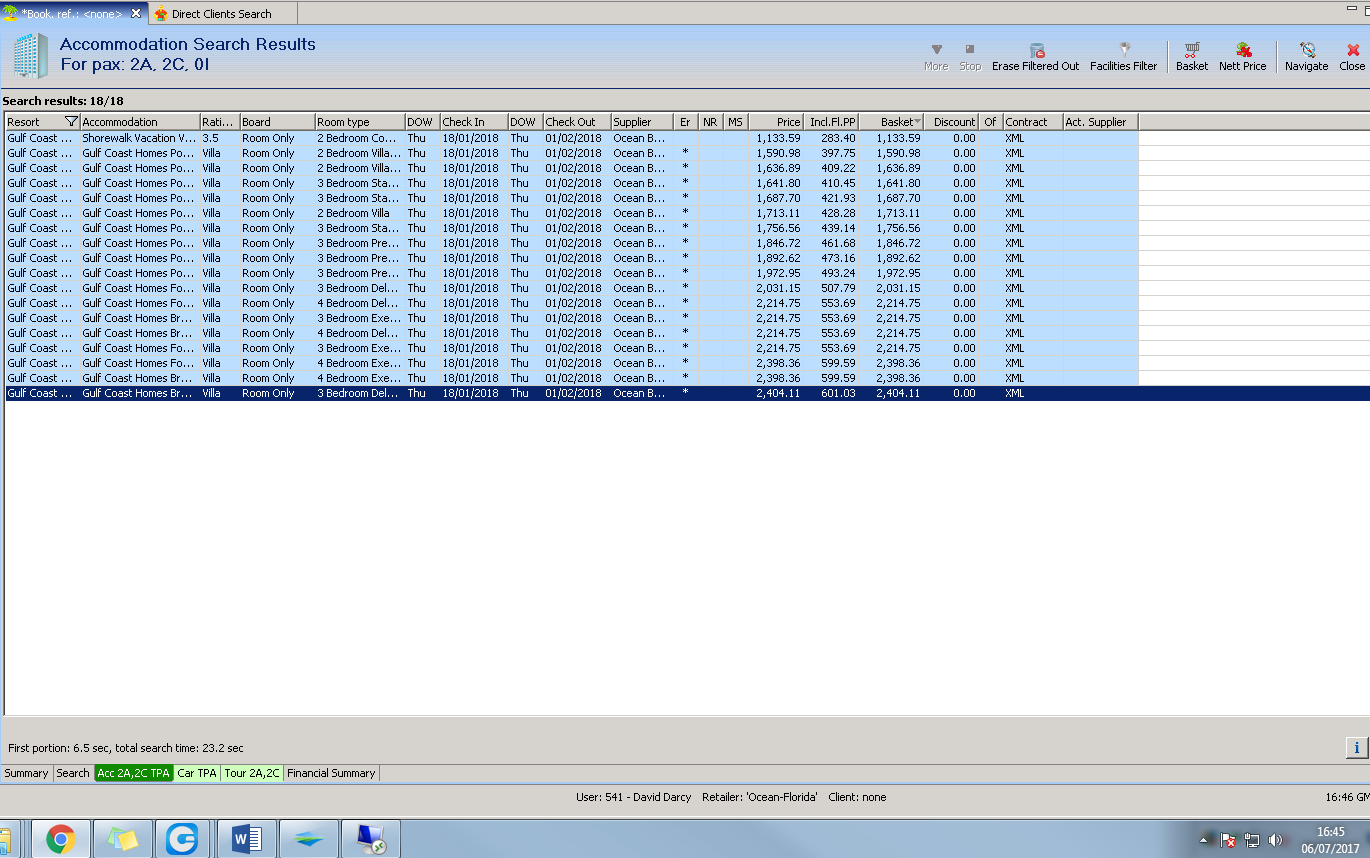The height and width of the screenshot is (858, 1370).
Task: Click the Board column header
Action: (278, 122)
